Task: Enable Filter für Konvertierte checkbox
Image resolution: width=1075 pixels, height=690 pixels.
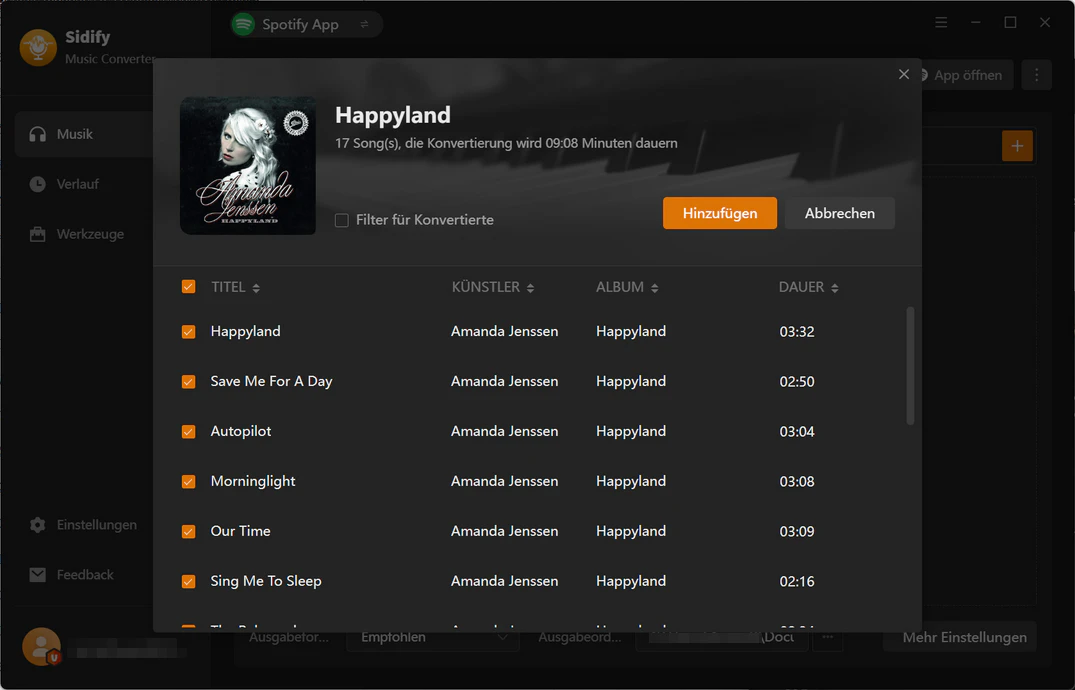Action: pos(341,220)
